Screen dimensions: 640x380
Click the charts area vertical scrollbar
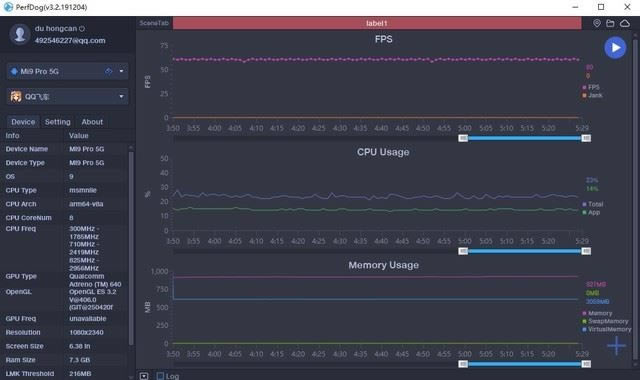point(635,200)
